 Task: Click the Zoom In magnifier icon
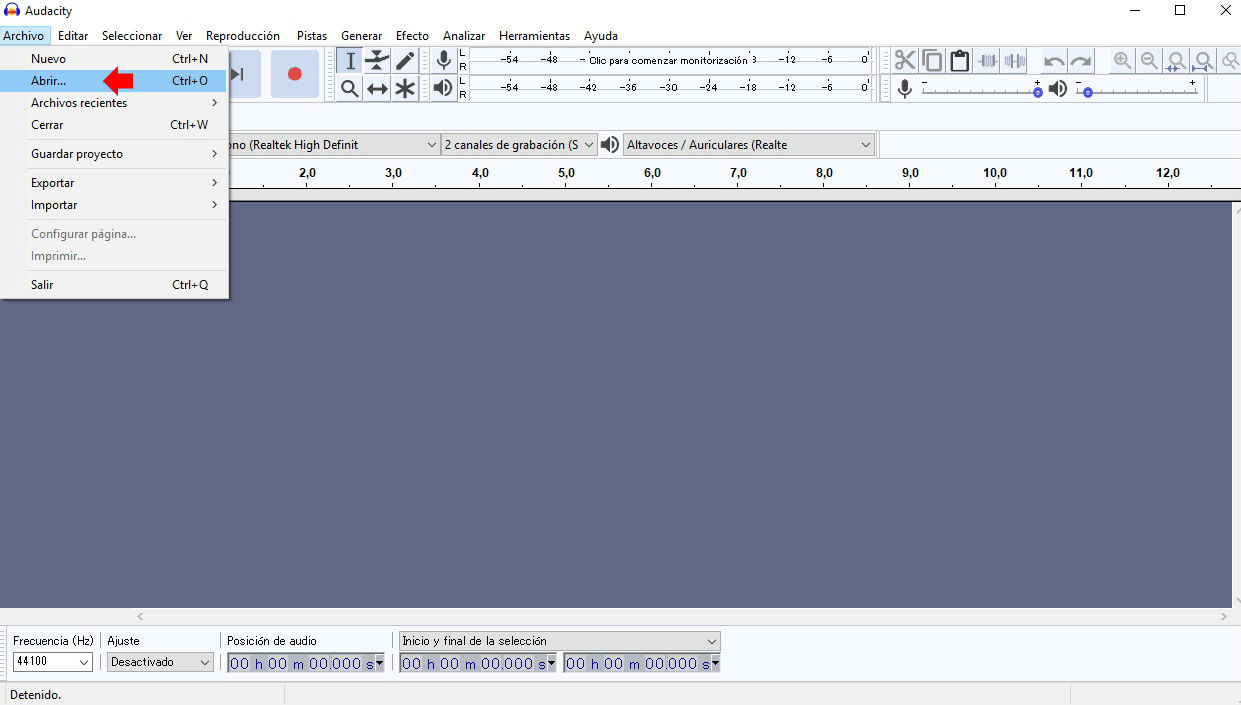[x=1123, y=61]
